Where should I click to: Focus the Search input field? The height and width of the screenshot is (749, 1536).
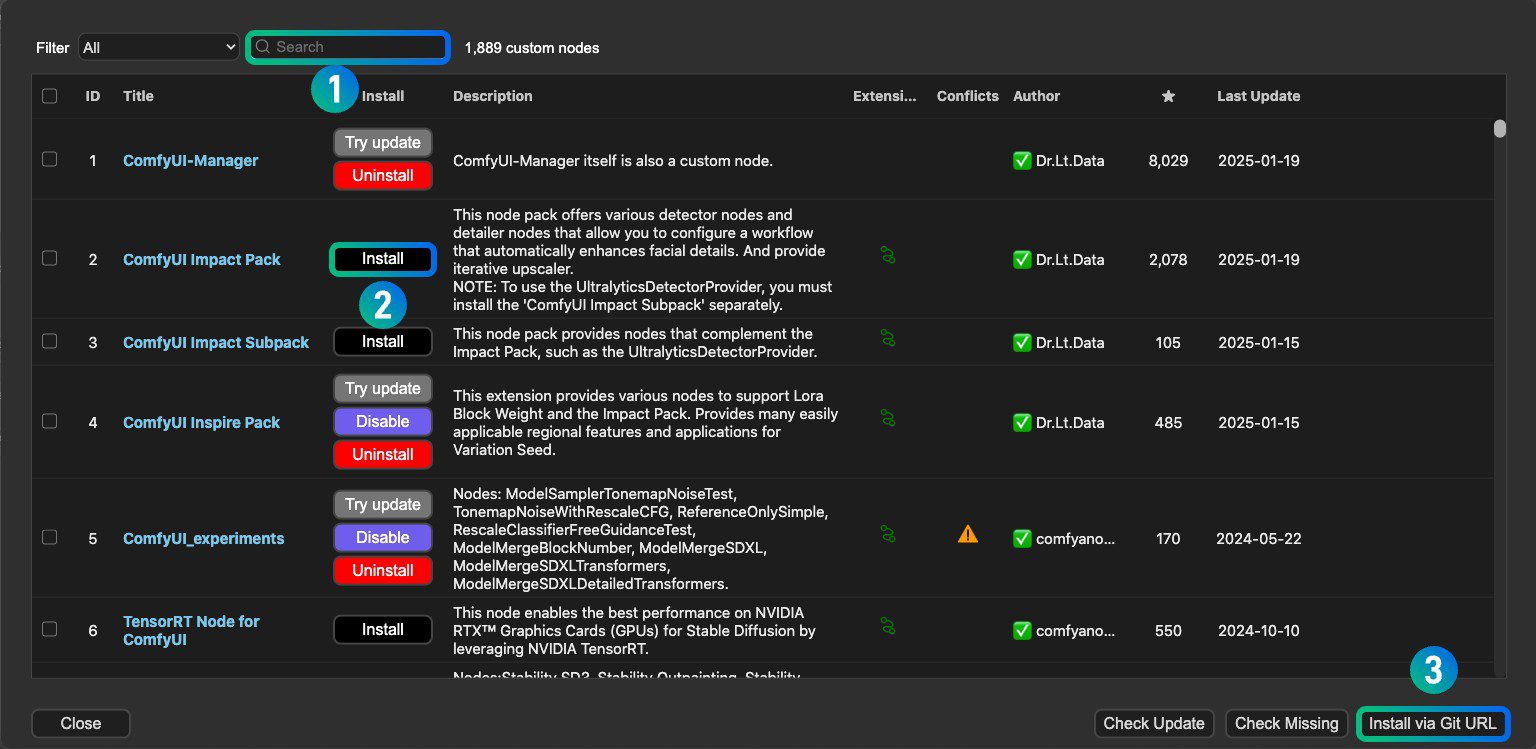click(x=347, y=47)
